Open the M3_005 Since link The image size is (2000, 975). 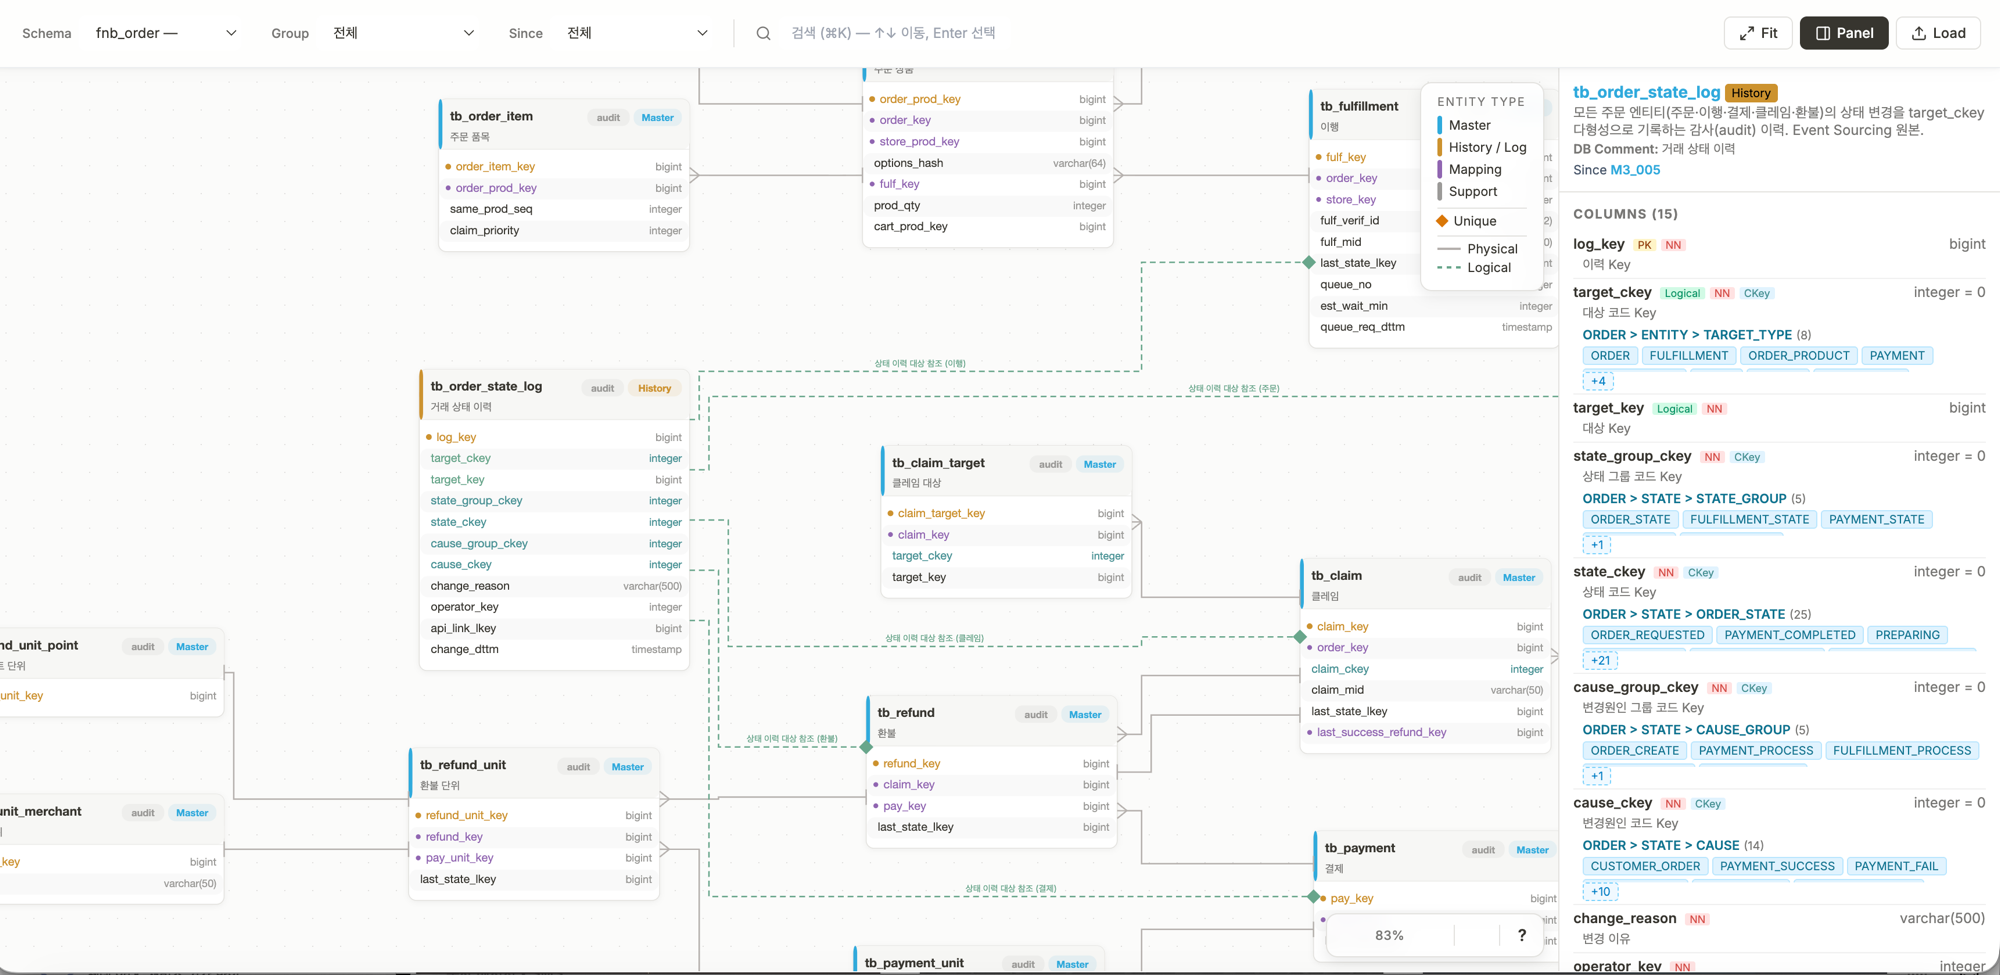(1635, 170)
